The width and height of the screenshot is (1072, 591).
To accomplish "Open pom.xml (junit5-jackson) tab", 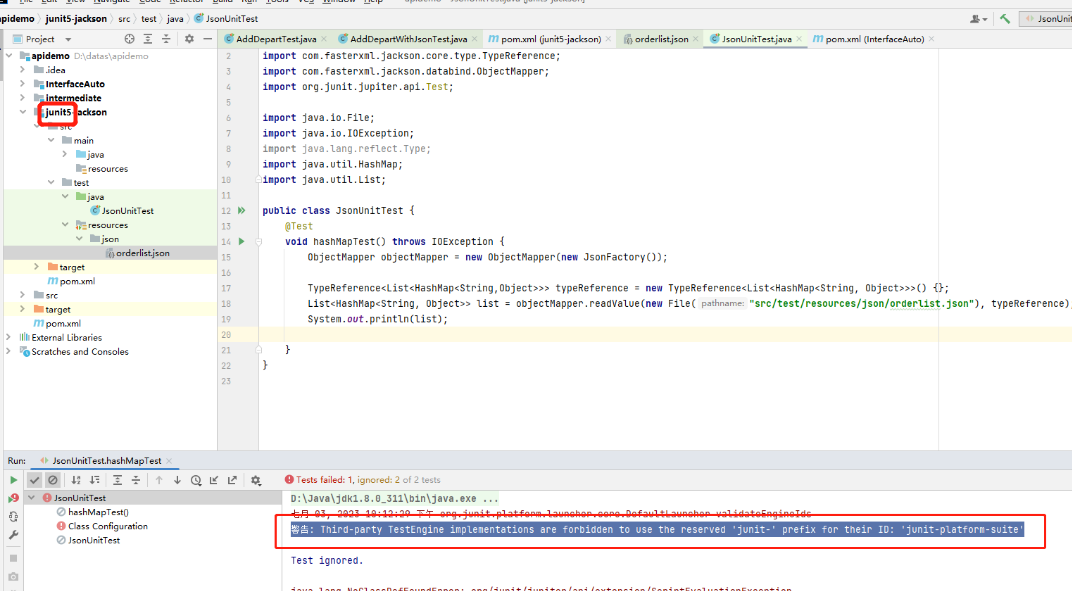I will pyautogui.click(x=546, y=39).
